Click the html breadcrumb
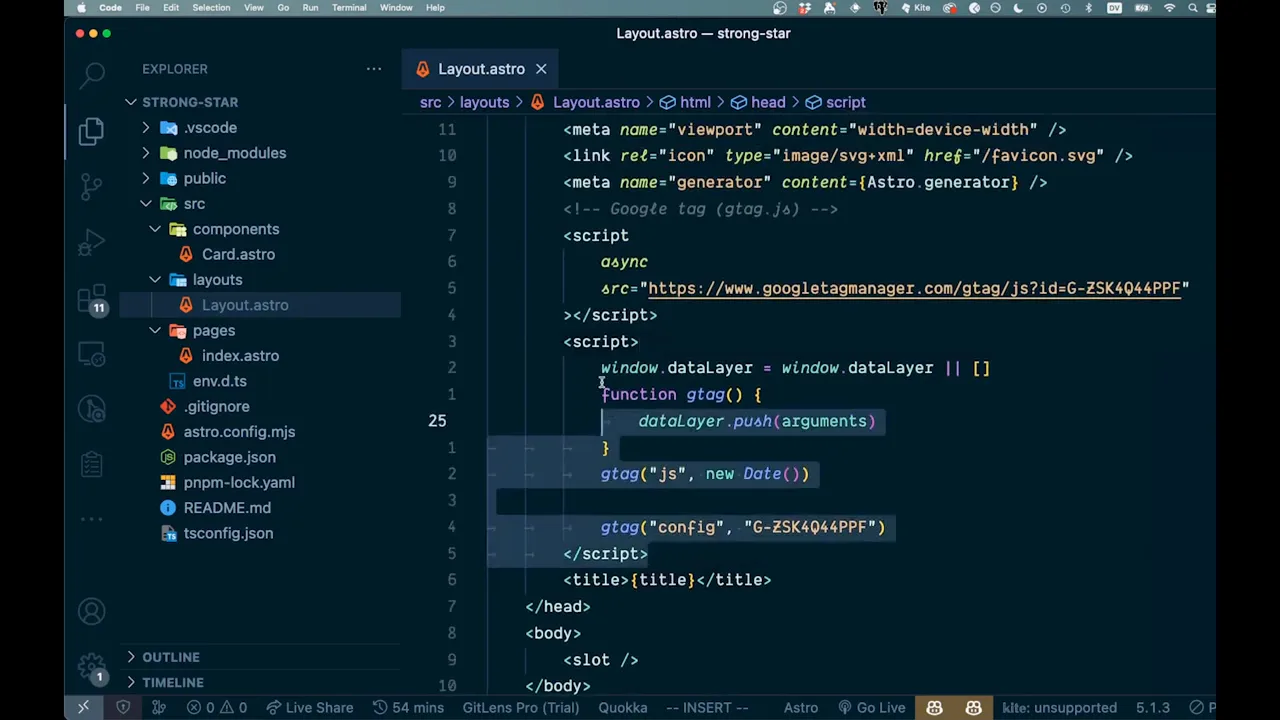The width and height of the screenshot is (1280, 720). tap(695, 102)
